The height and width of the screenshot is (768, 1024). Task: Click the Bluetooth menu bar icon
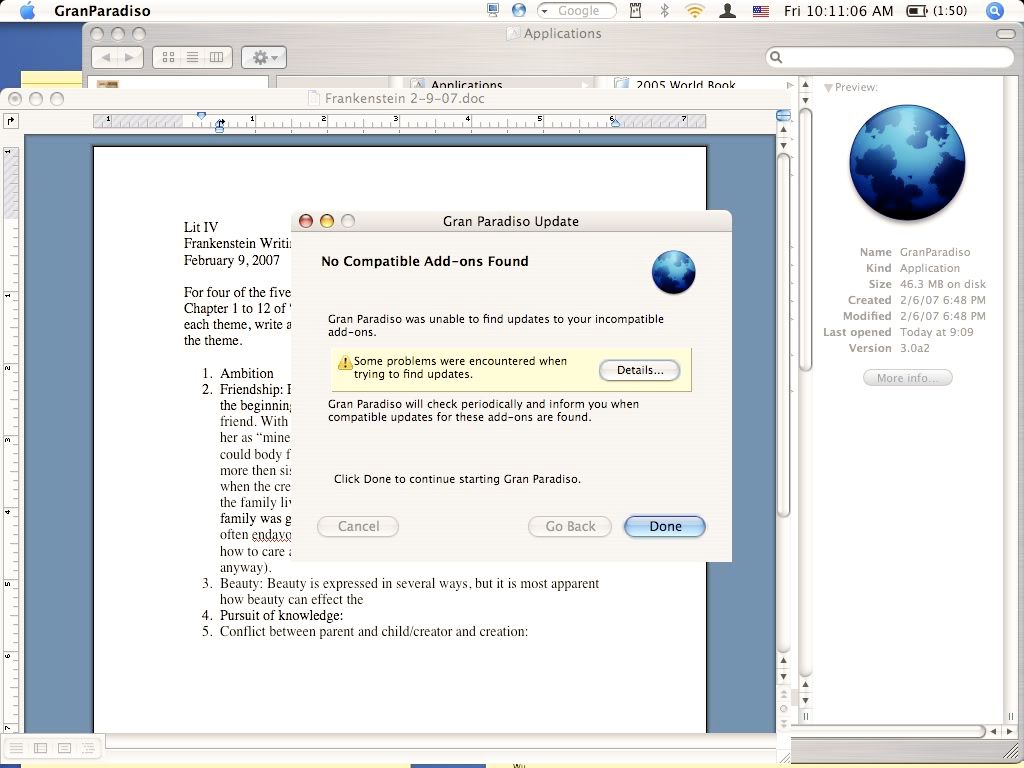pos(665,11)
